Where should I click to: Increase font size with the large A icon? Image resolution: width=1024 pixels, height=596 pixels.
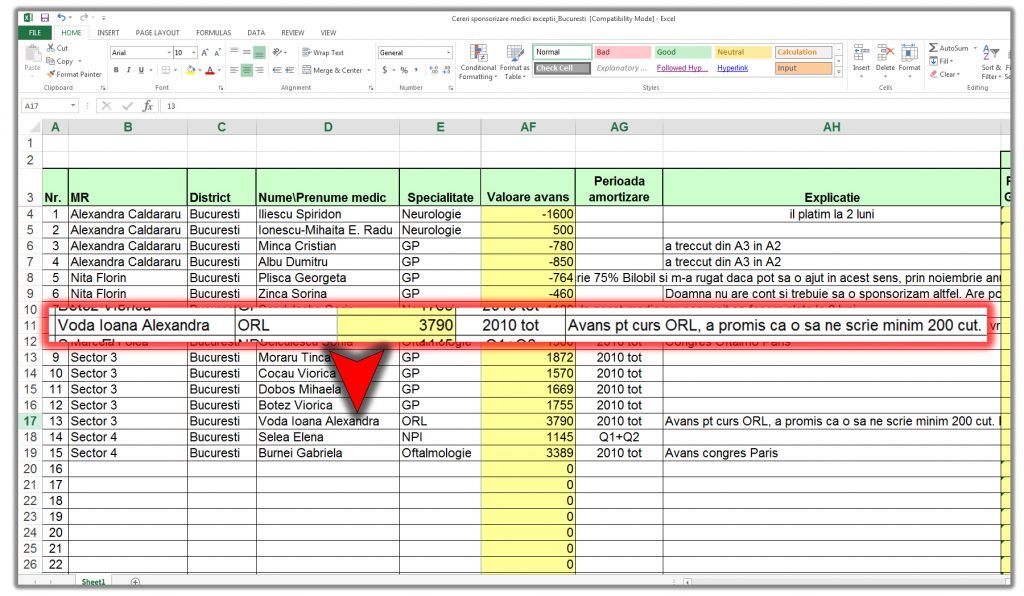(204, 52)
